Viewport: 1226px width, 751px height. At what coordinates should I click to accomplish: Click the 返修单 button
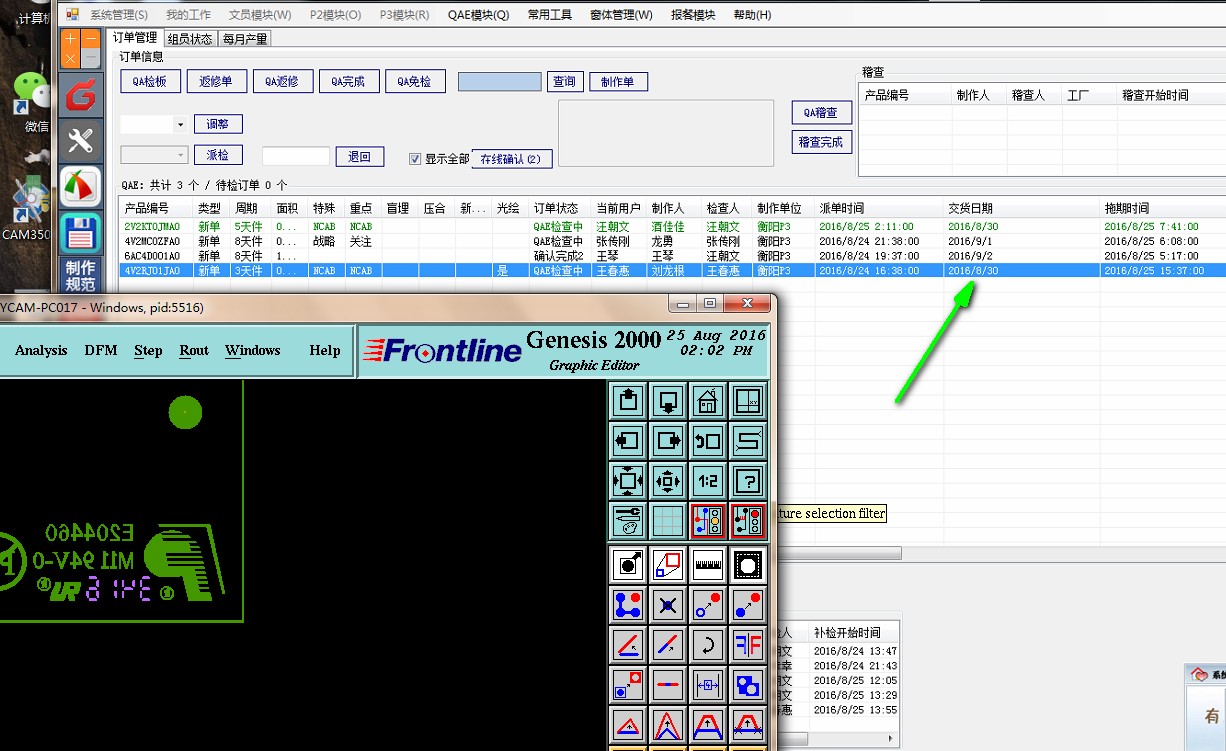216,82
